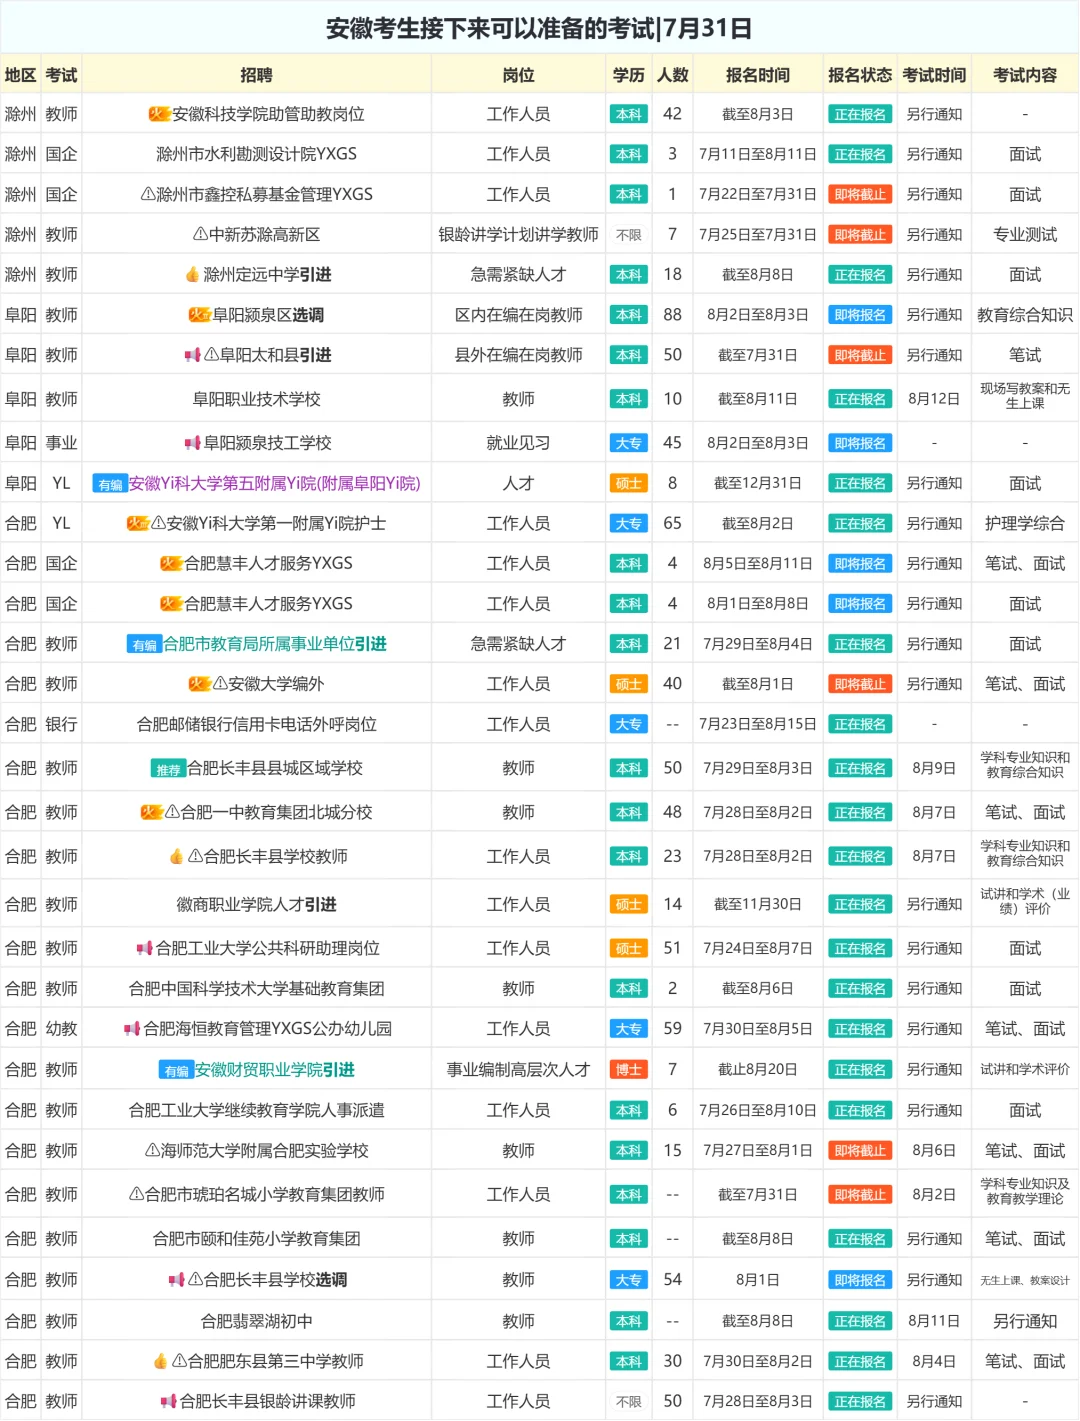Viewport: 1080px width, 1421px height.
Task: Click flame icon before 合肥肥东县第三中学教师
Action: (160, 1361)
